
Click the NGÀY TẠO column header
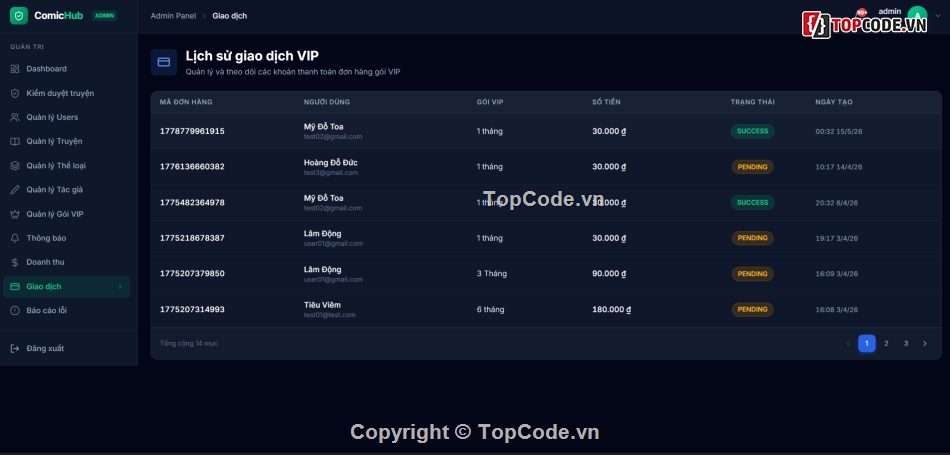click(834, 102)
